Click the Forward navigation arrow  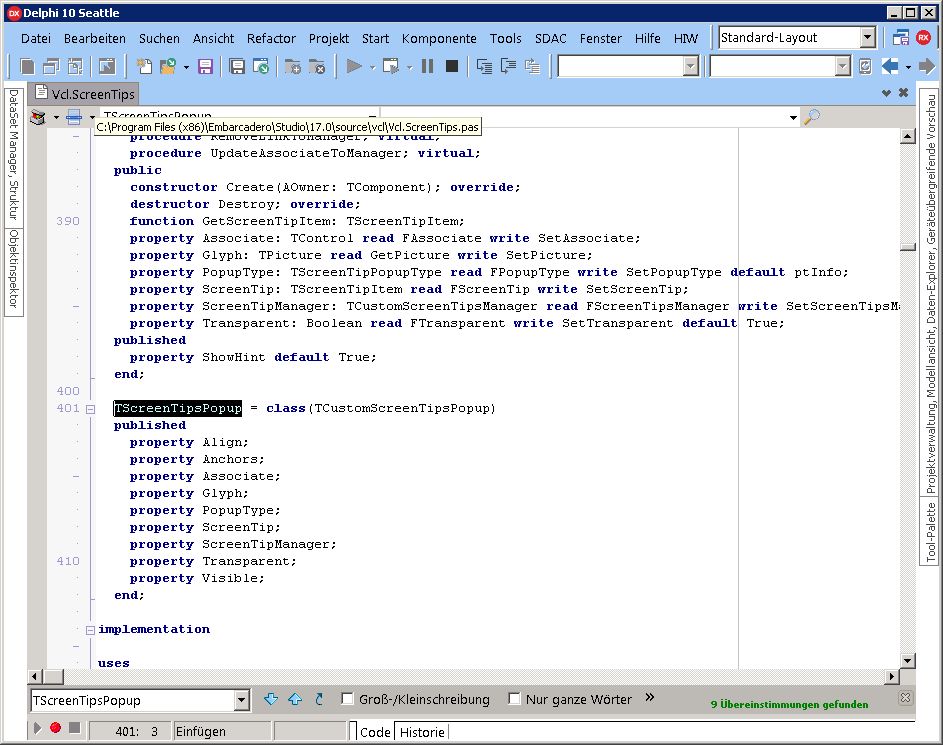927,66
